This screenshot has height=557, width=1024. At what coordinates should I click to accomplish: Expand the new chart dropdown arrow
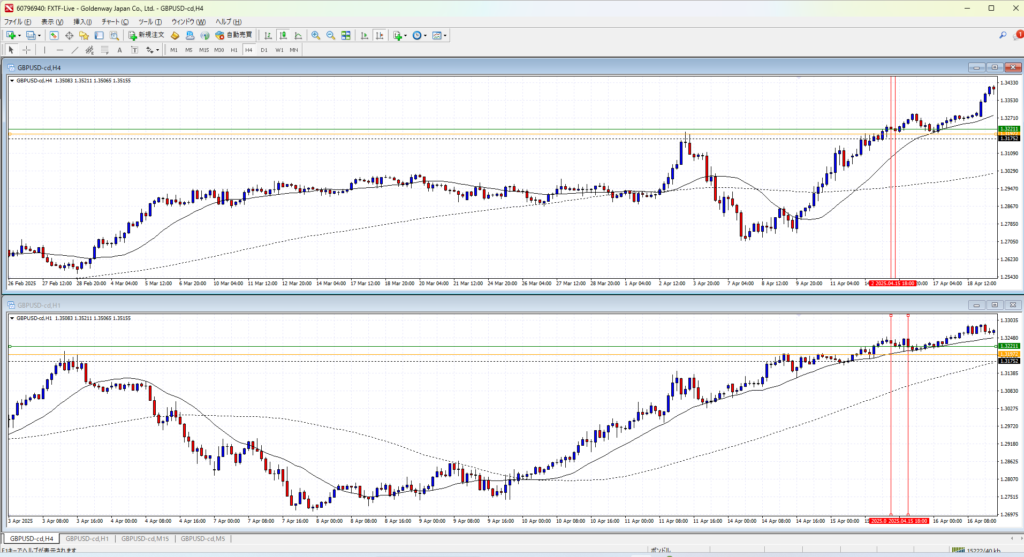tap(19, 35)
